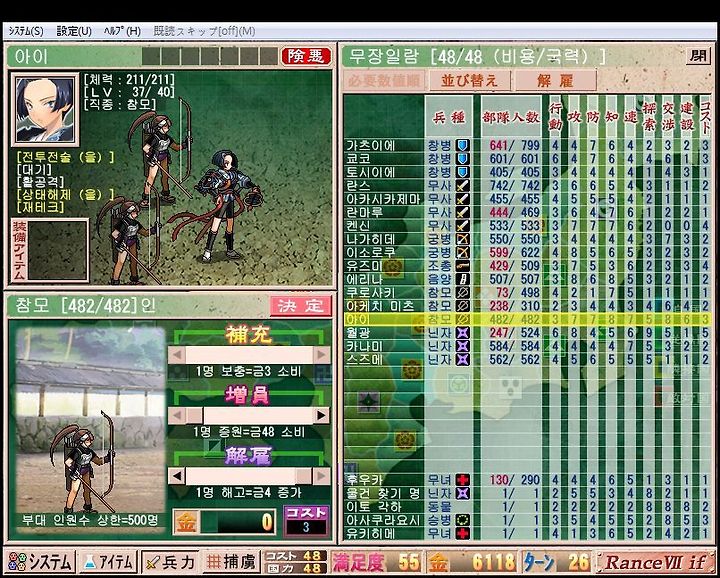Click the 並び替え sort button
The image size is (720, 578).
click(469, 81)
